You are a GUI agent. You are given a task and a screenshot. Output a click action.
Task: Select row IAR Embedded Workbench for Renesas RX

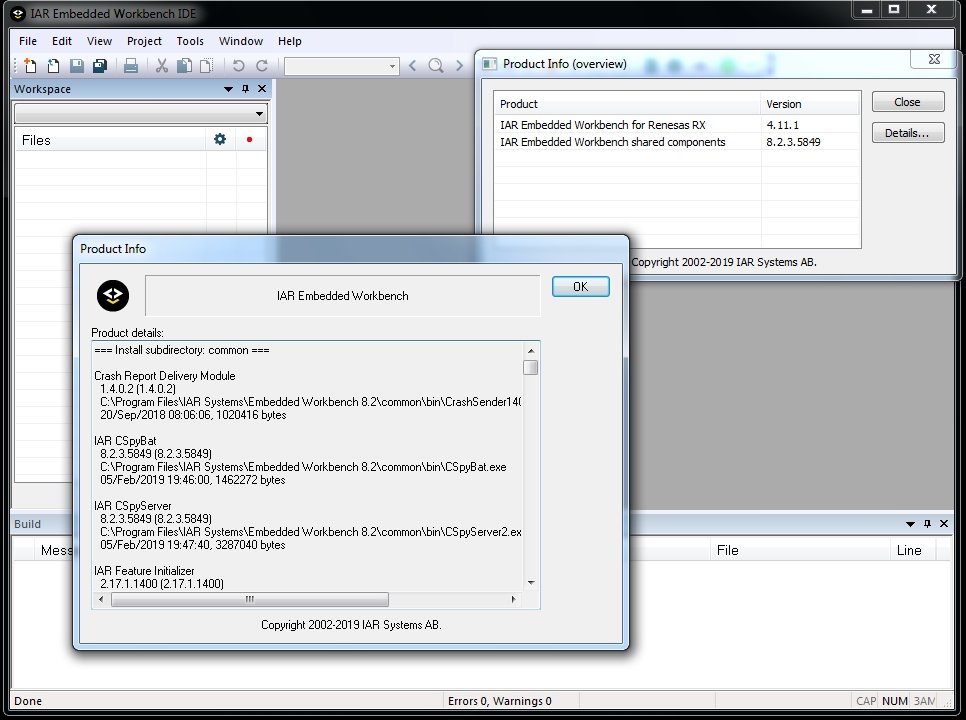click(677, 125)
